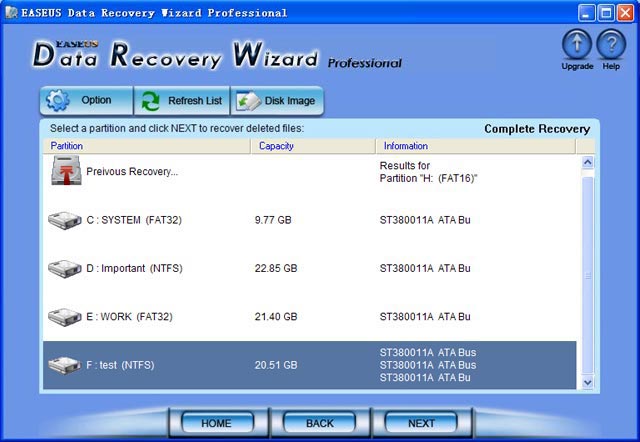Select partition C : SYSTEM (FAT32)
The image size is (640, 442).
click(134, 220)
